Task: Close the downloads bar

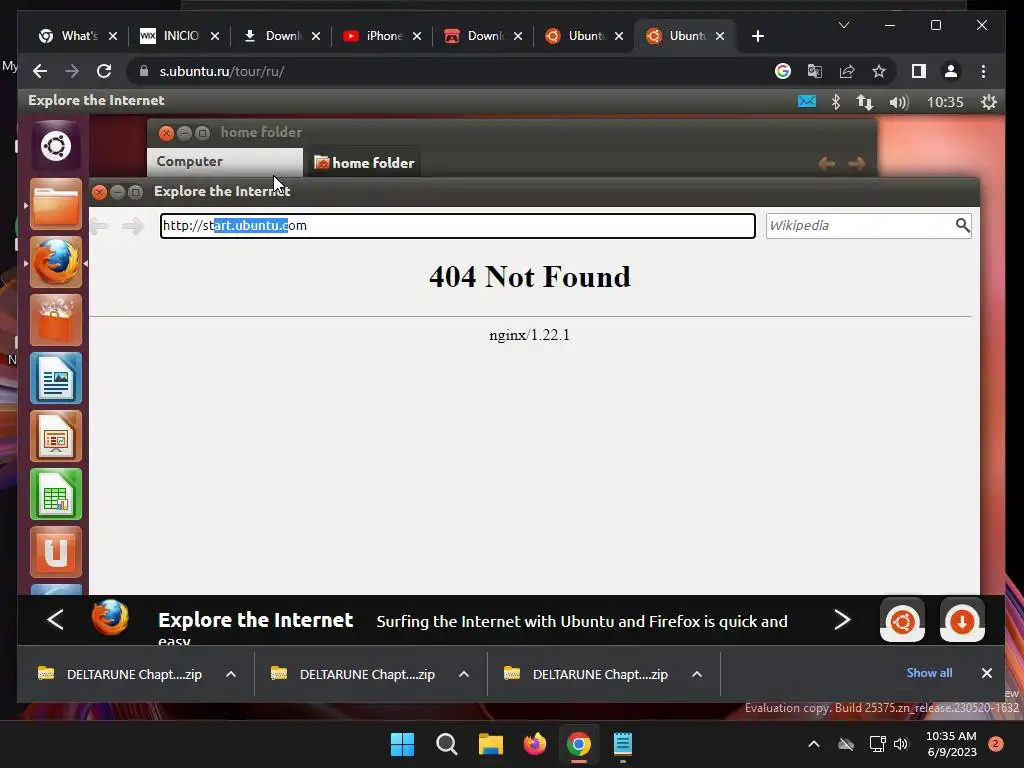Action: pos(987,673)
